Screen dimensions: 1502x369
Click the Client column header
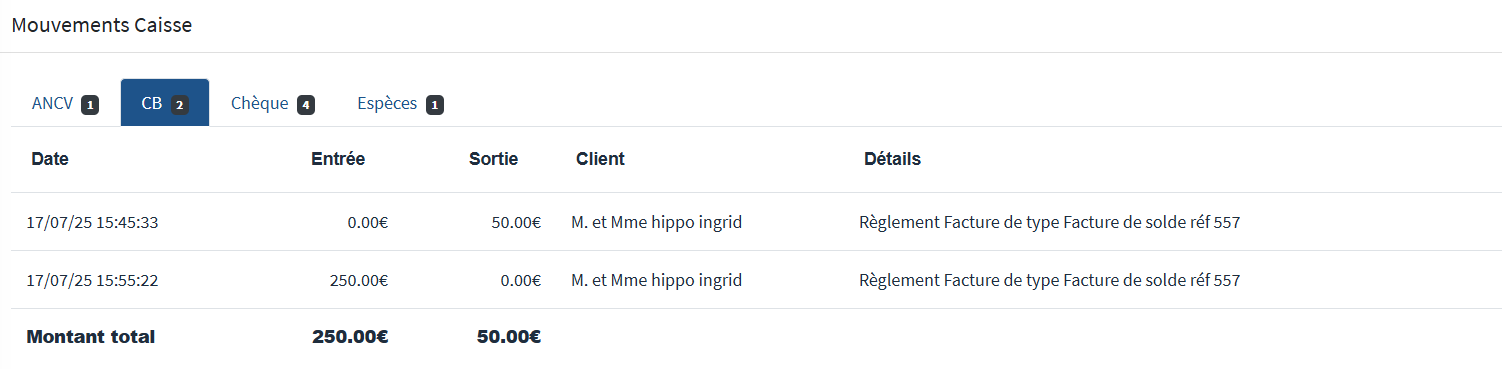point(600,159)
